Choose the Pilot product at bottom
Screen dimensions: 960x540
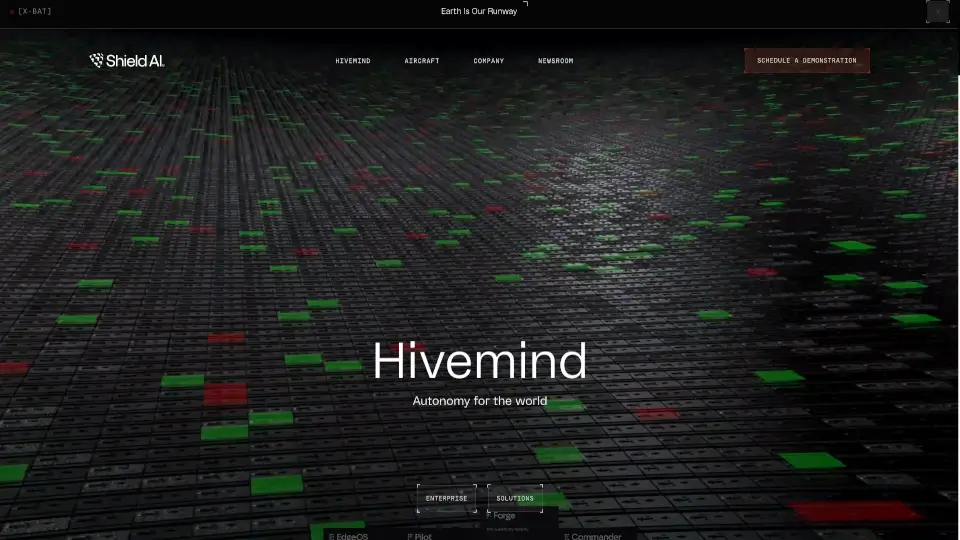(x=420, y=536)
